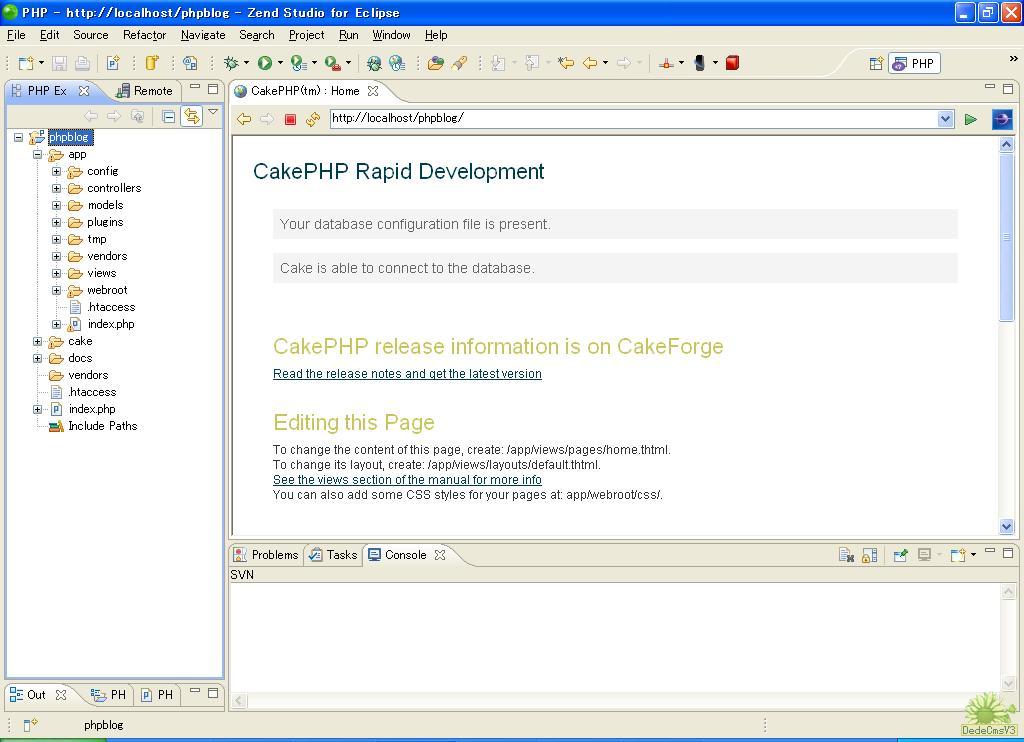1024x742 pixels.
Task: Click the browser page vertical scrollbar thumb
Action: tap(1006, 237)
